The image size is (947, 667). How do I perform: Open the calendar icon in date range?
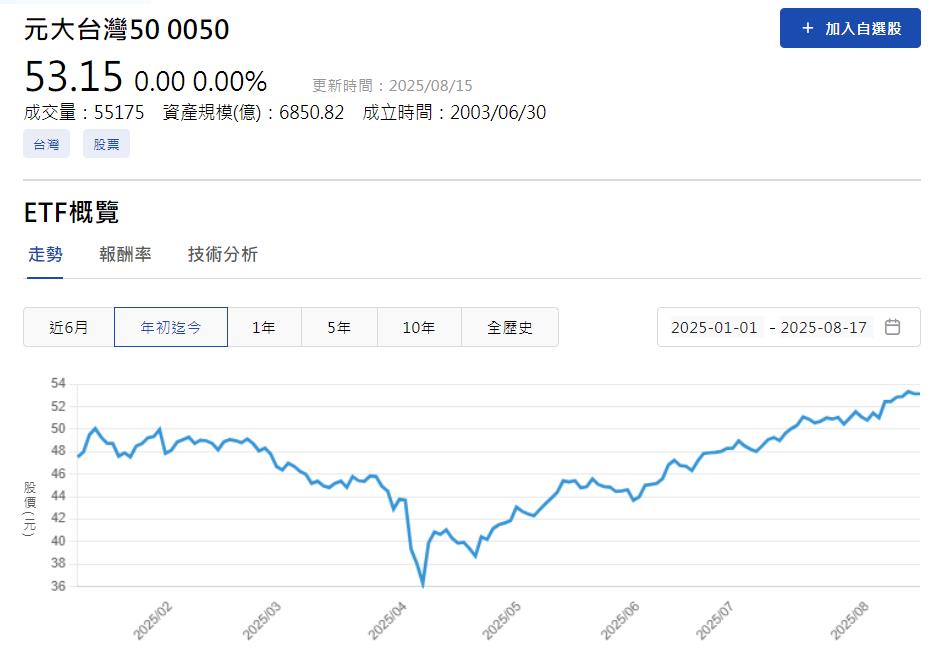coord(892,327)
